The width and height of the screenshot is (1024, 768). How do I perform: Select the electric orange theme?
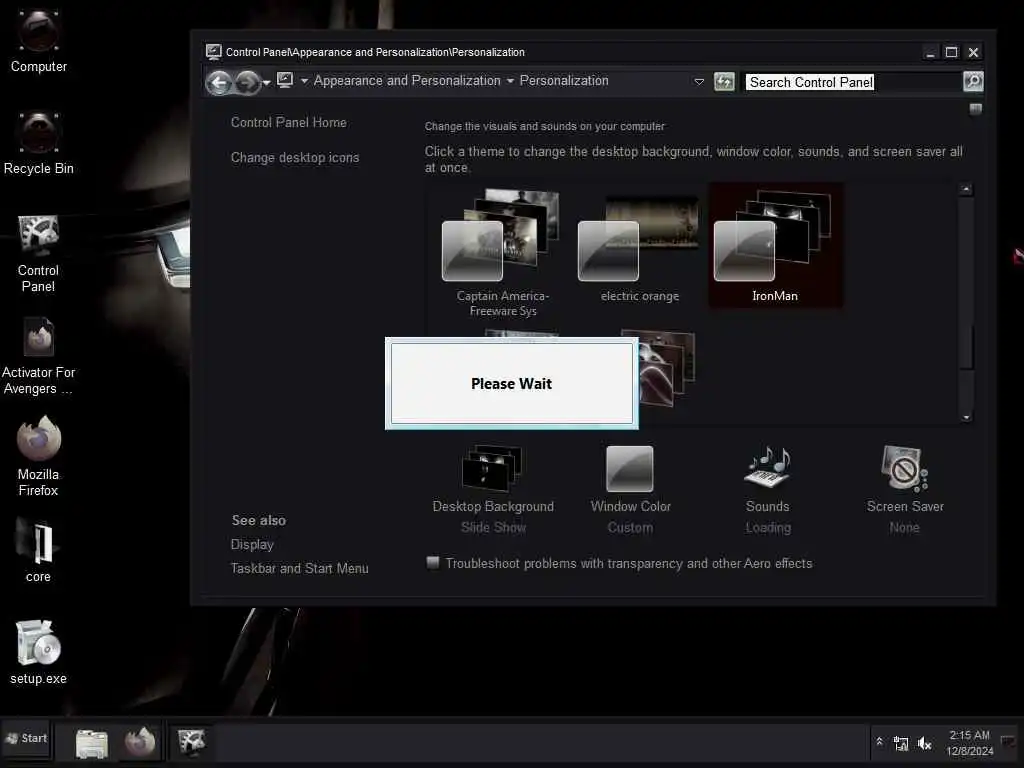tap(639, 248)
